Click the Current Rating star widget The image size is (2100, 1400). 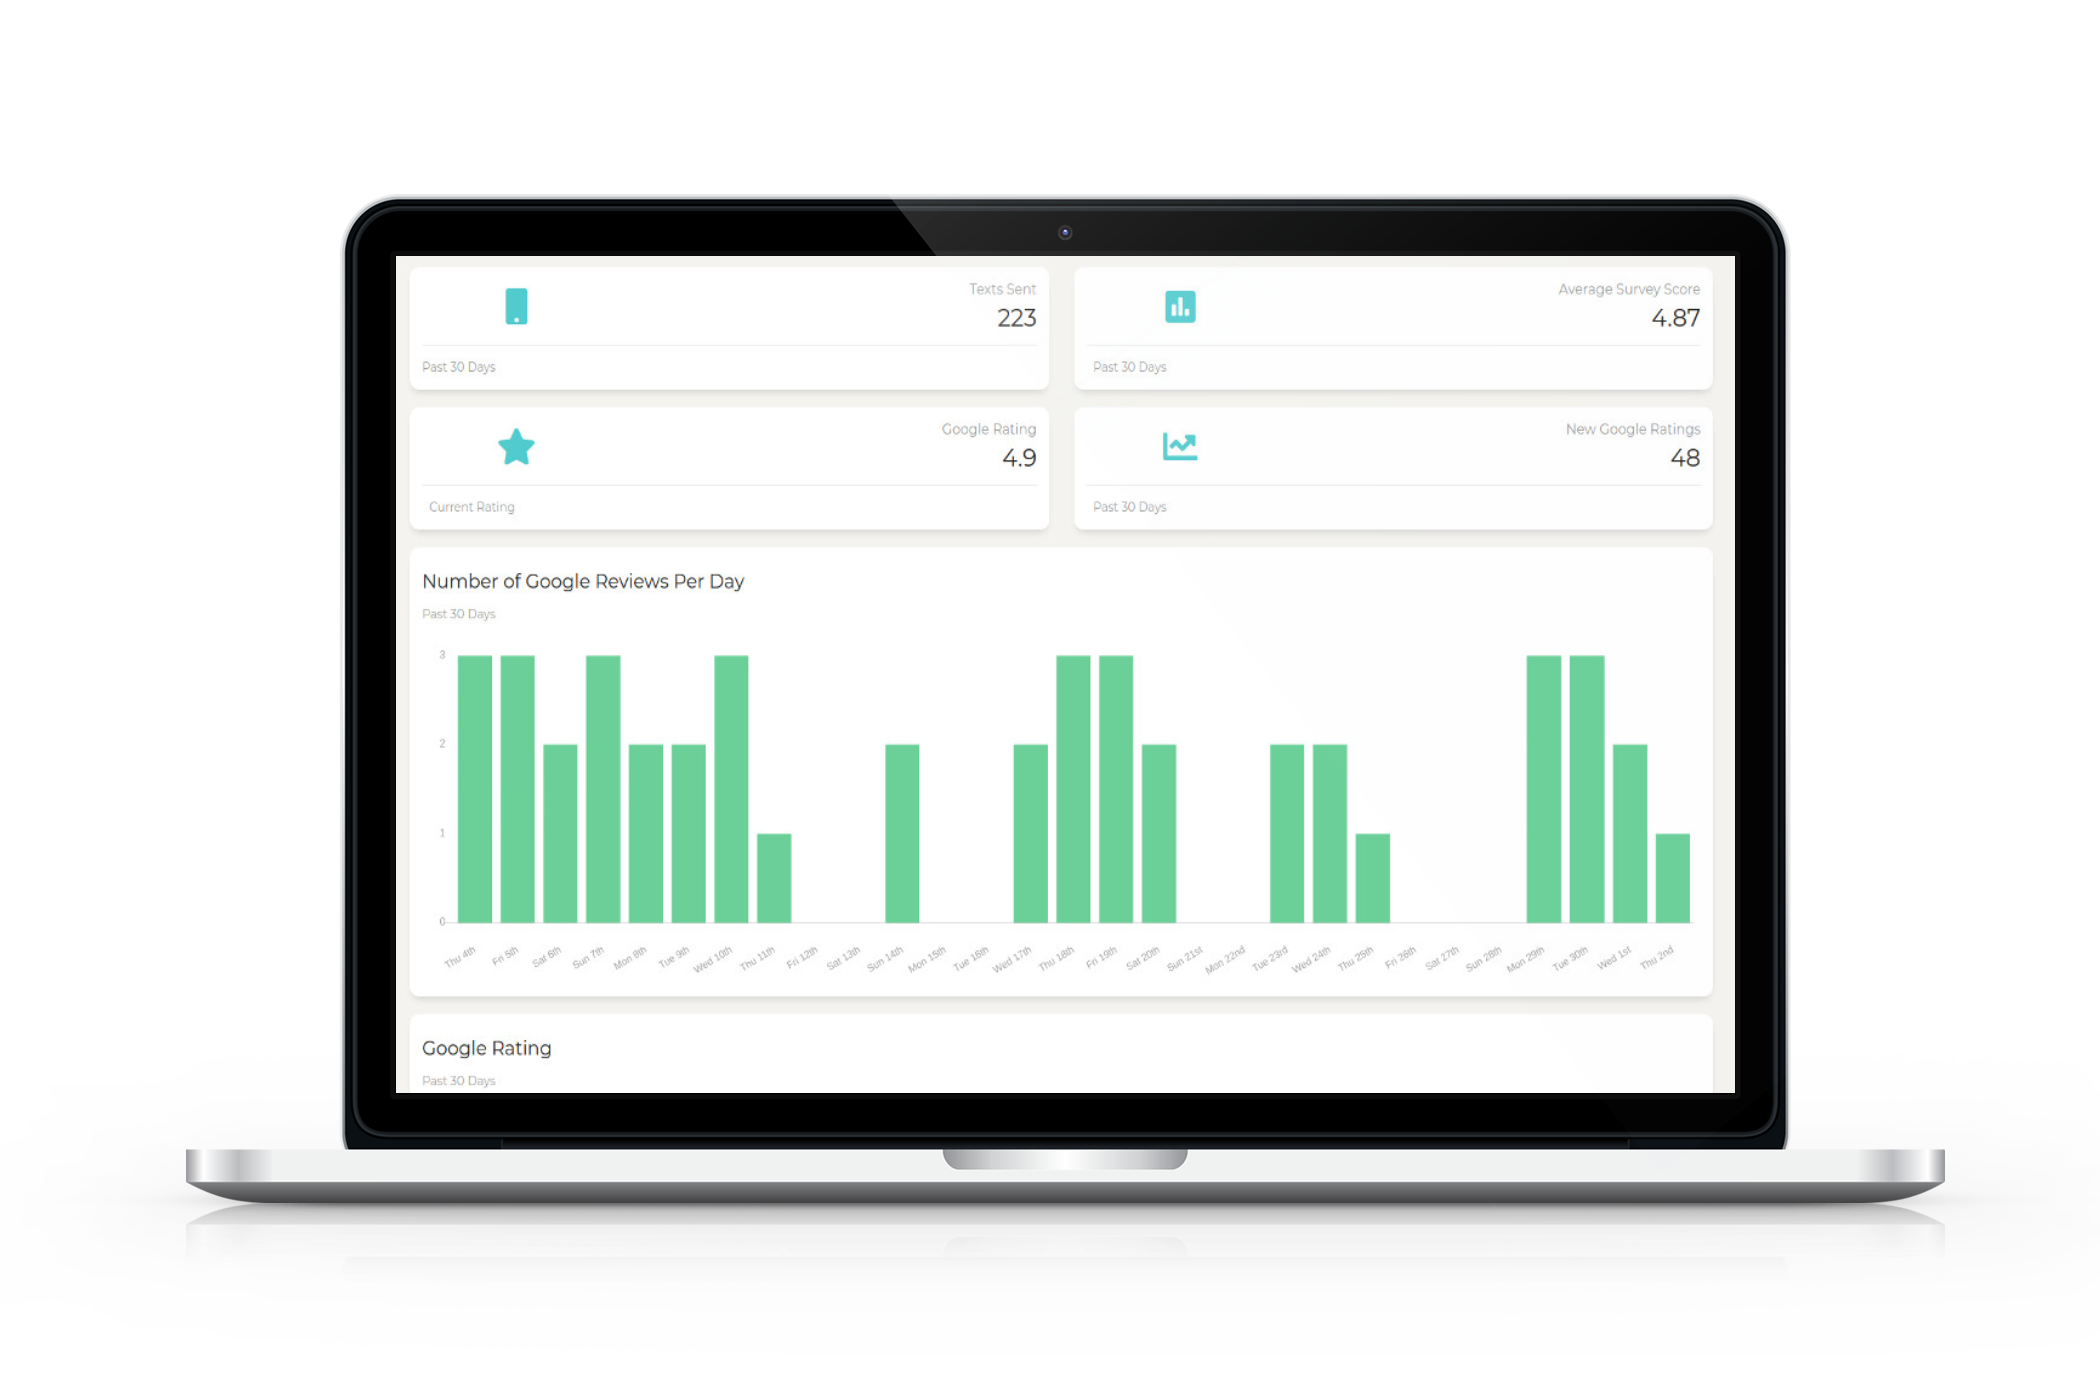coord(519,447)
